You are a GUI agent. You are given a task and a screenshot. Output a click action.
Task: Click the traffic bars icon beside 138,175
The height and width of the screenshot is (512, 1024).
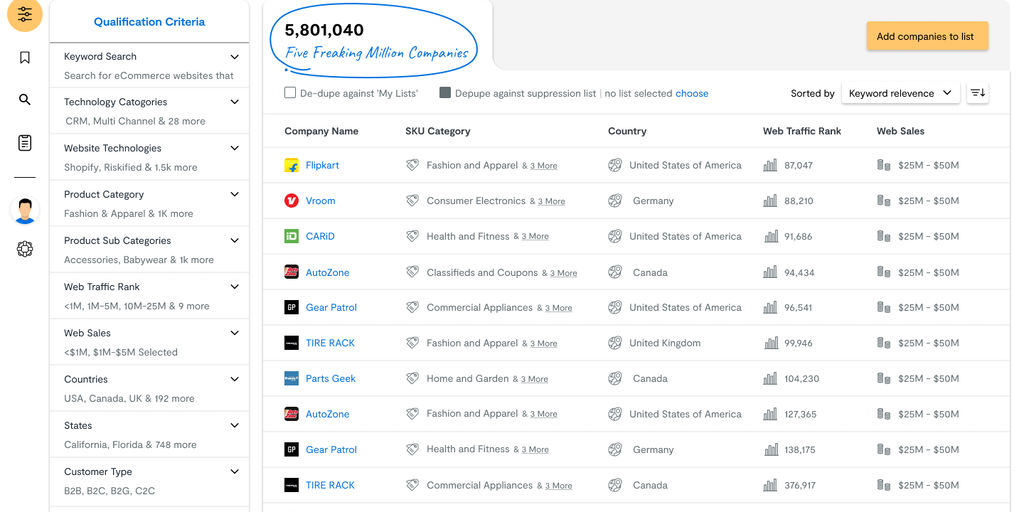770,449
